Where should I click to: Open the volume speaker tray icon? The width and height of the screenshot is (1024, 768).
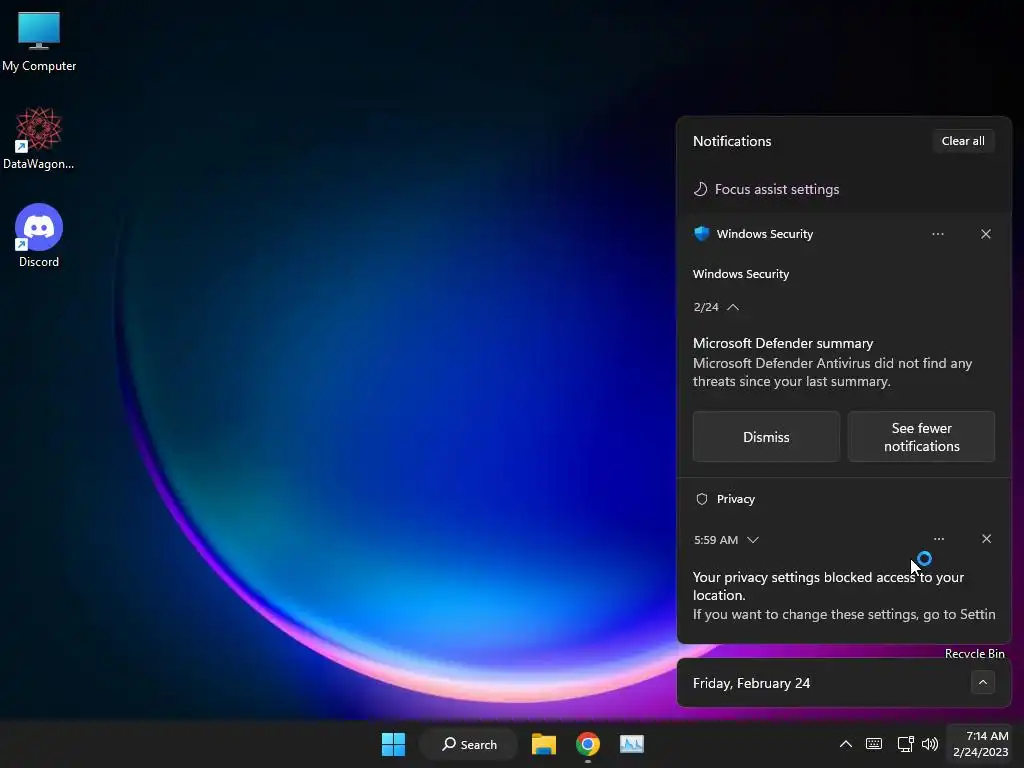tap(929, 744)
